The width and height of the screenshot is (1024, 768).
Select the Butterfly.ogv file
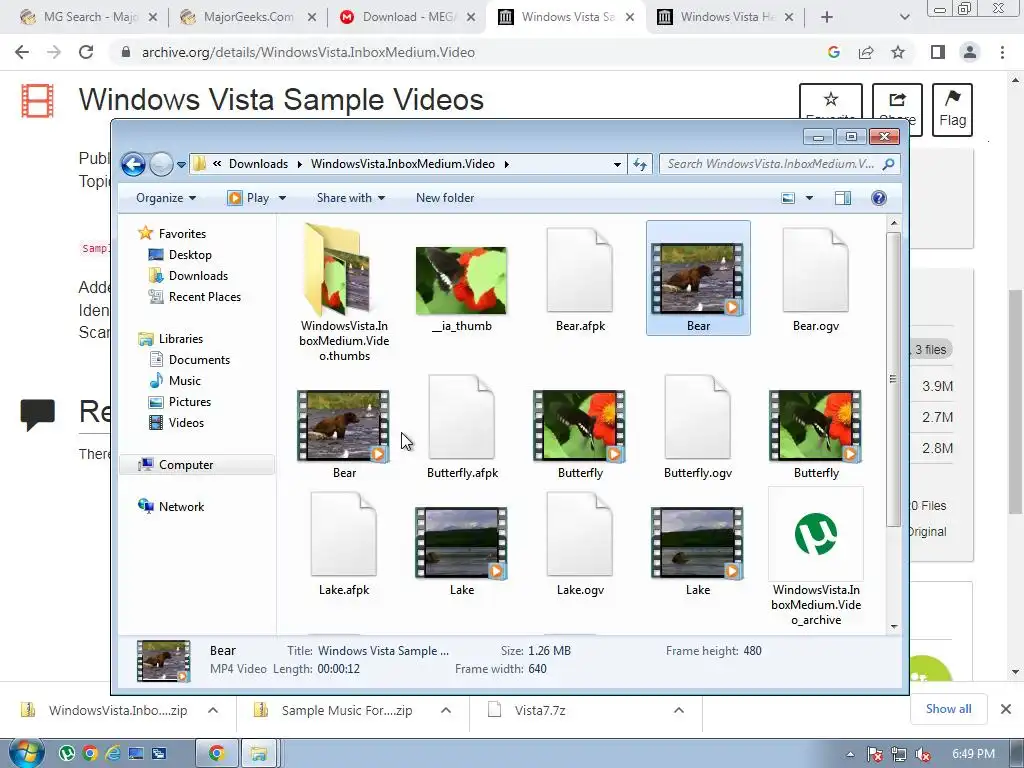697,426
